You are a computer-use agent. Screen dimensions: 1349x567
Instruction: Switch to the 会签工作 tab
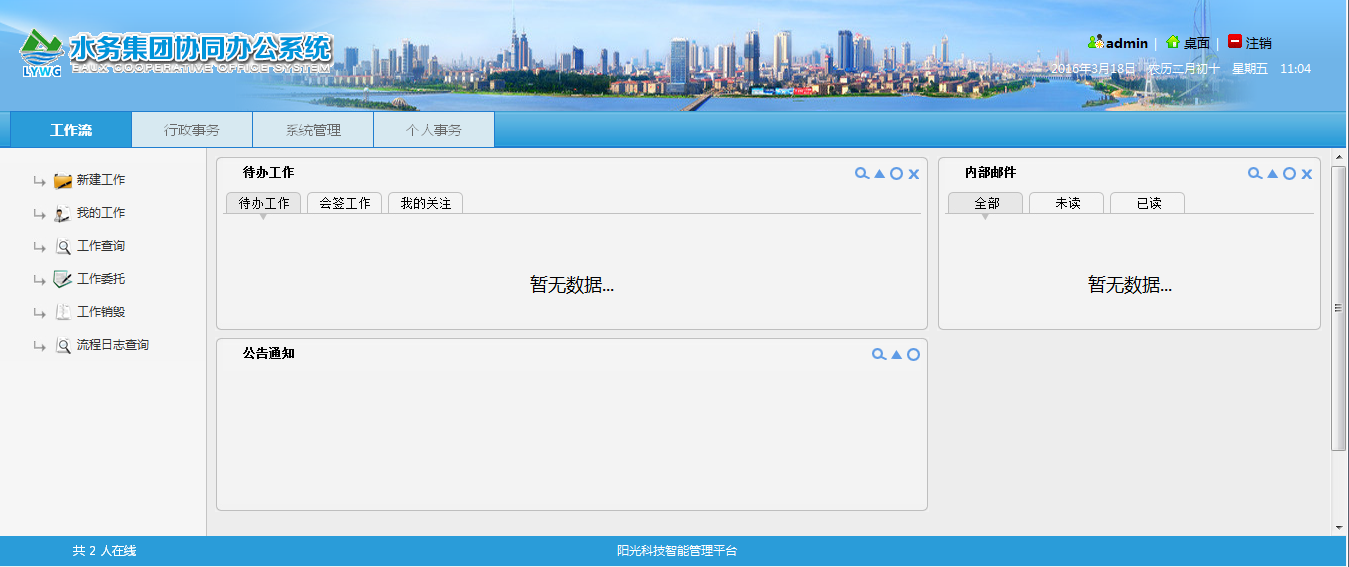pos(344,203)
